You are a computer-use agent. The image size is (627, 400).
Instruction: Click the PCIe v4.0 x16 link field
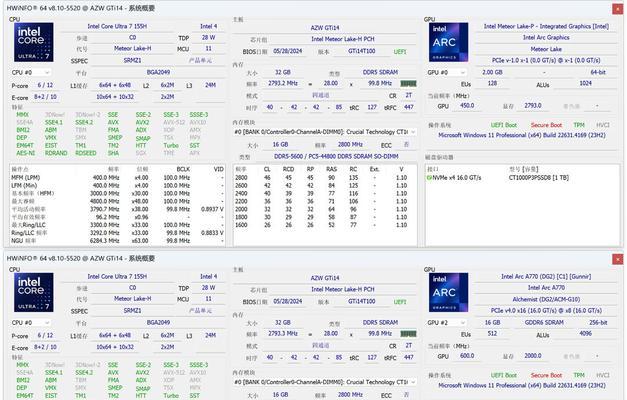tap(546, 311)
